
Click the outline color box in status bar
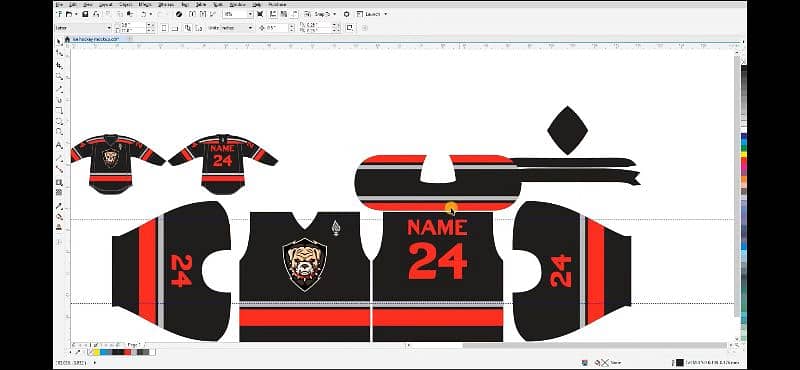click(679, 362)
